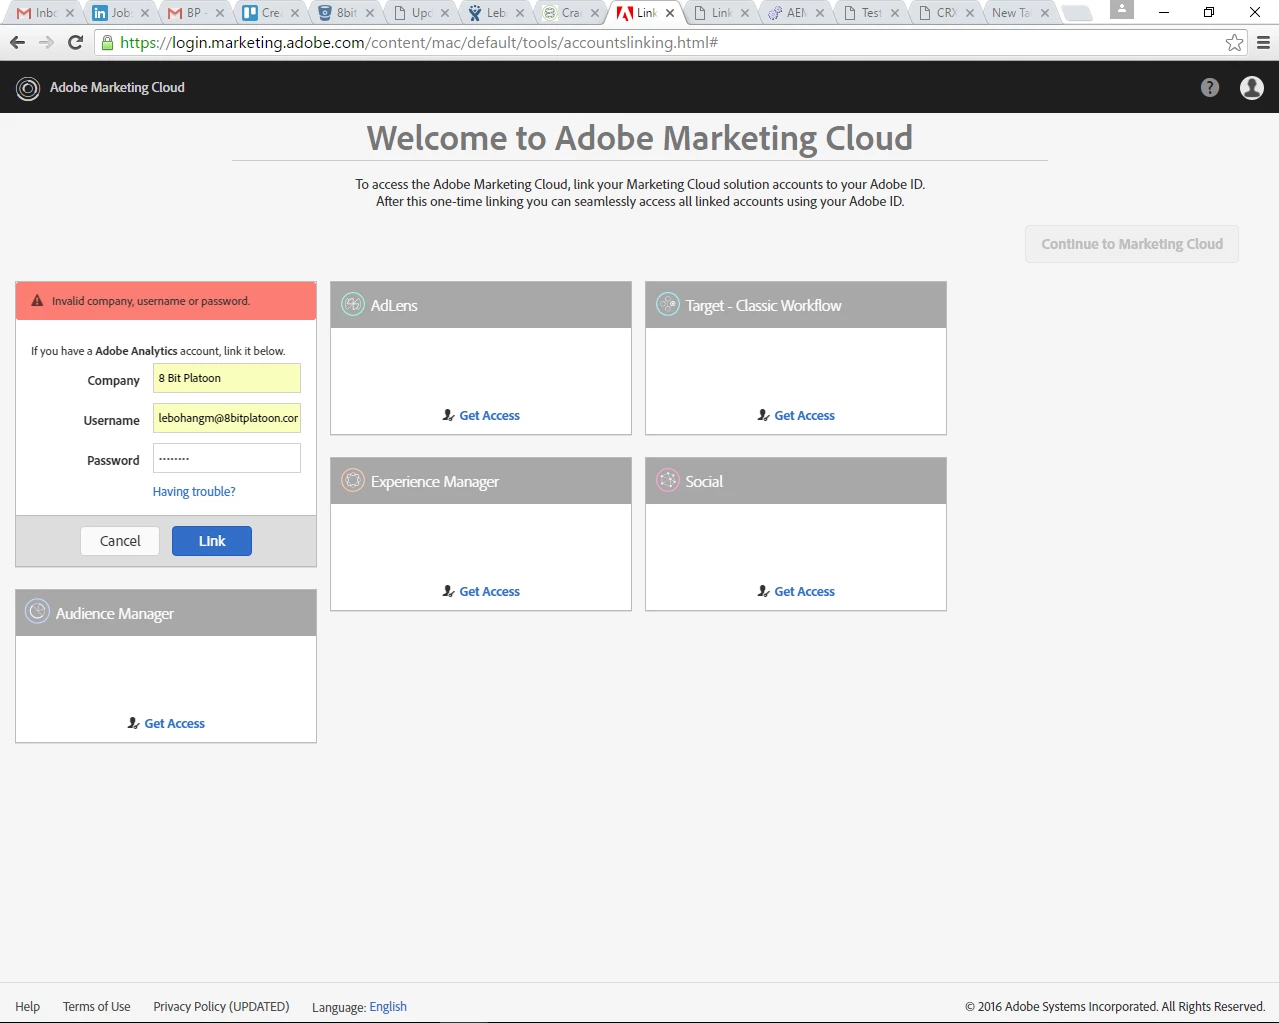
Task: Click the Audience Manager solution icon
Action: point(38,612)
